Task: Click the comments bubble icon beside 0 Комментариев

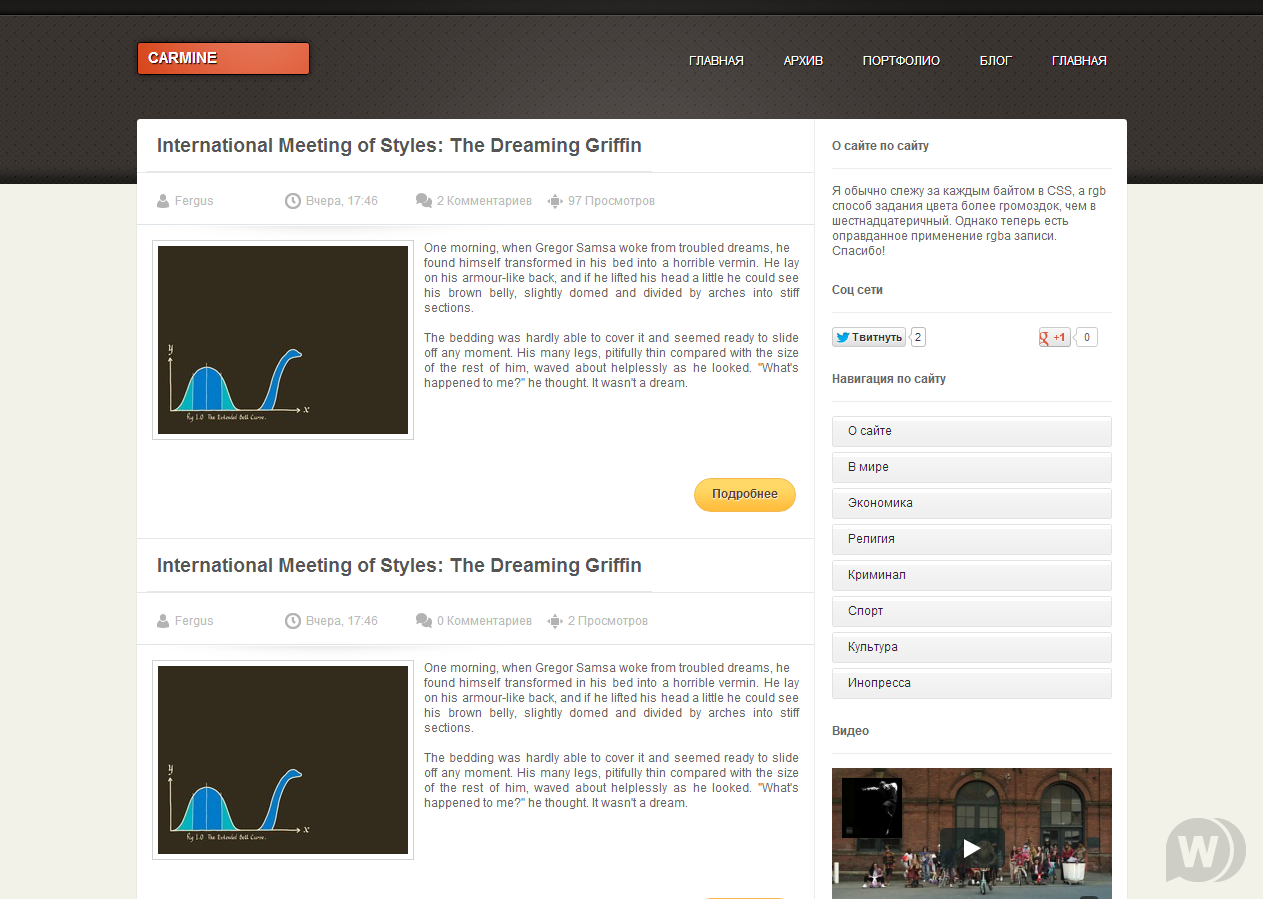Action: point(424,621)
